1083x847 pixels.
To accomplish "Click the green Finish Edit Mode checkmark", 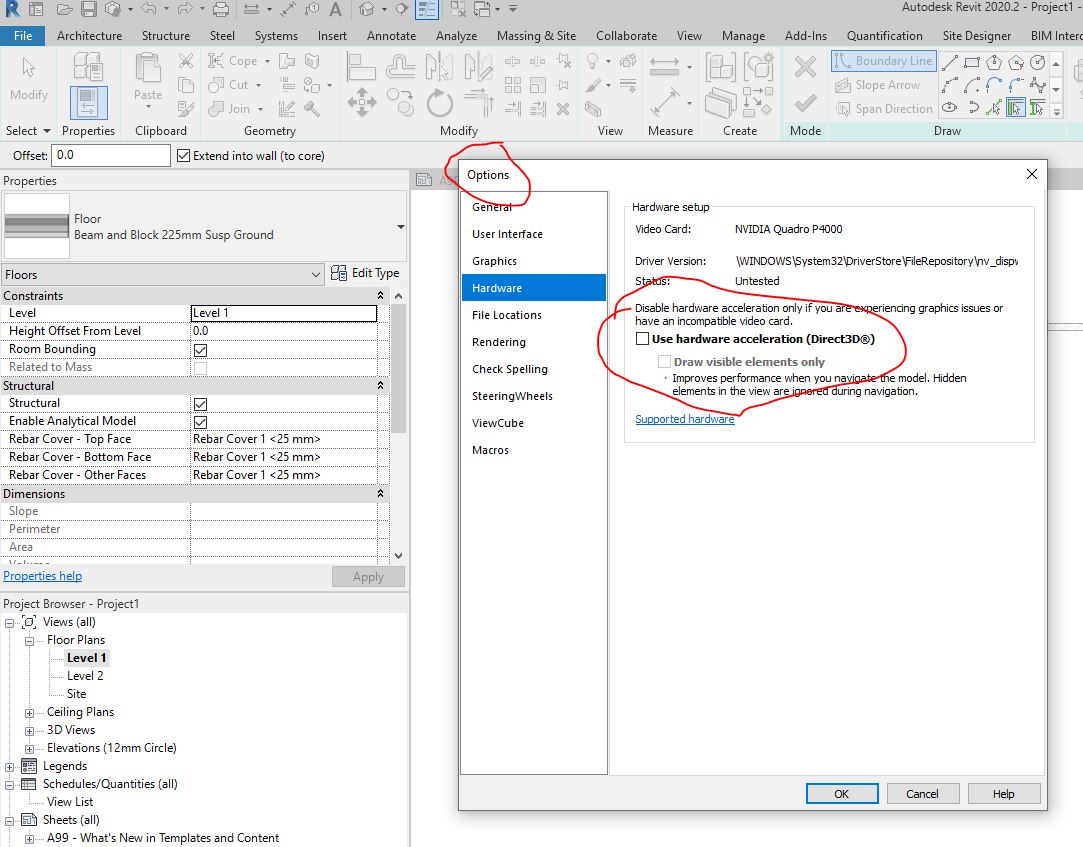I will click(x=805, y=104).
